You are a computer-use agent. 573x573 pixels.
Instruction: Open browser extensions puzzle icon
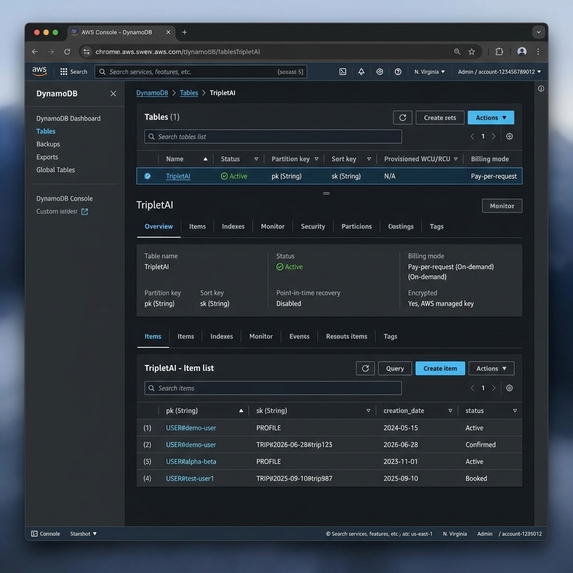tap(499, 52)
